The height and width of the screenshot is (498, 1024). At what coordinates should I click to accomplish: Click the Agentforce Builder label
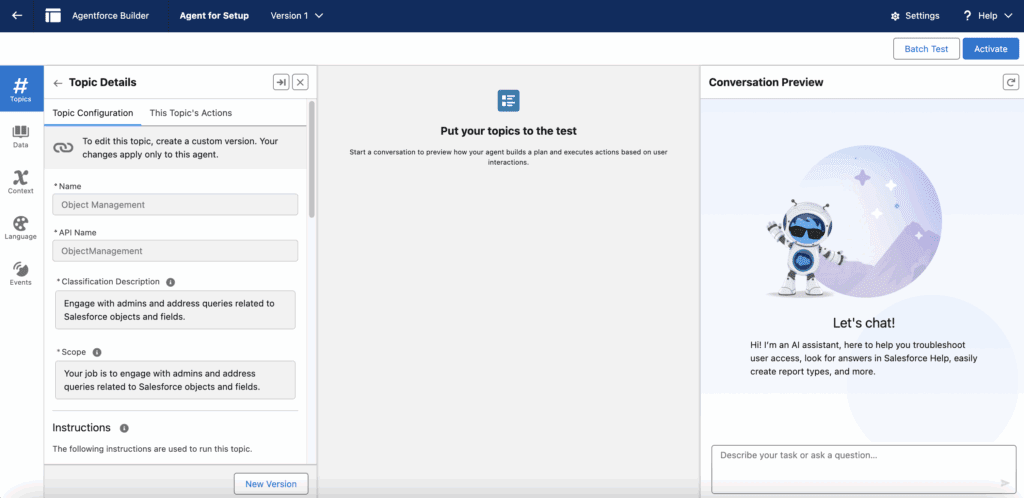point(110,16)
